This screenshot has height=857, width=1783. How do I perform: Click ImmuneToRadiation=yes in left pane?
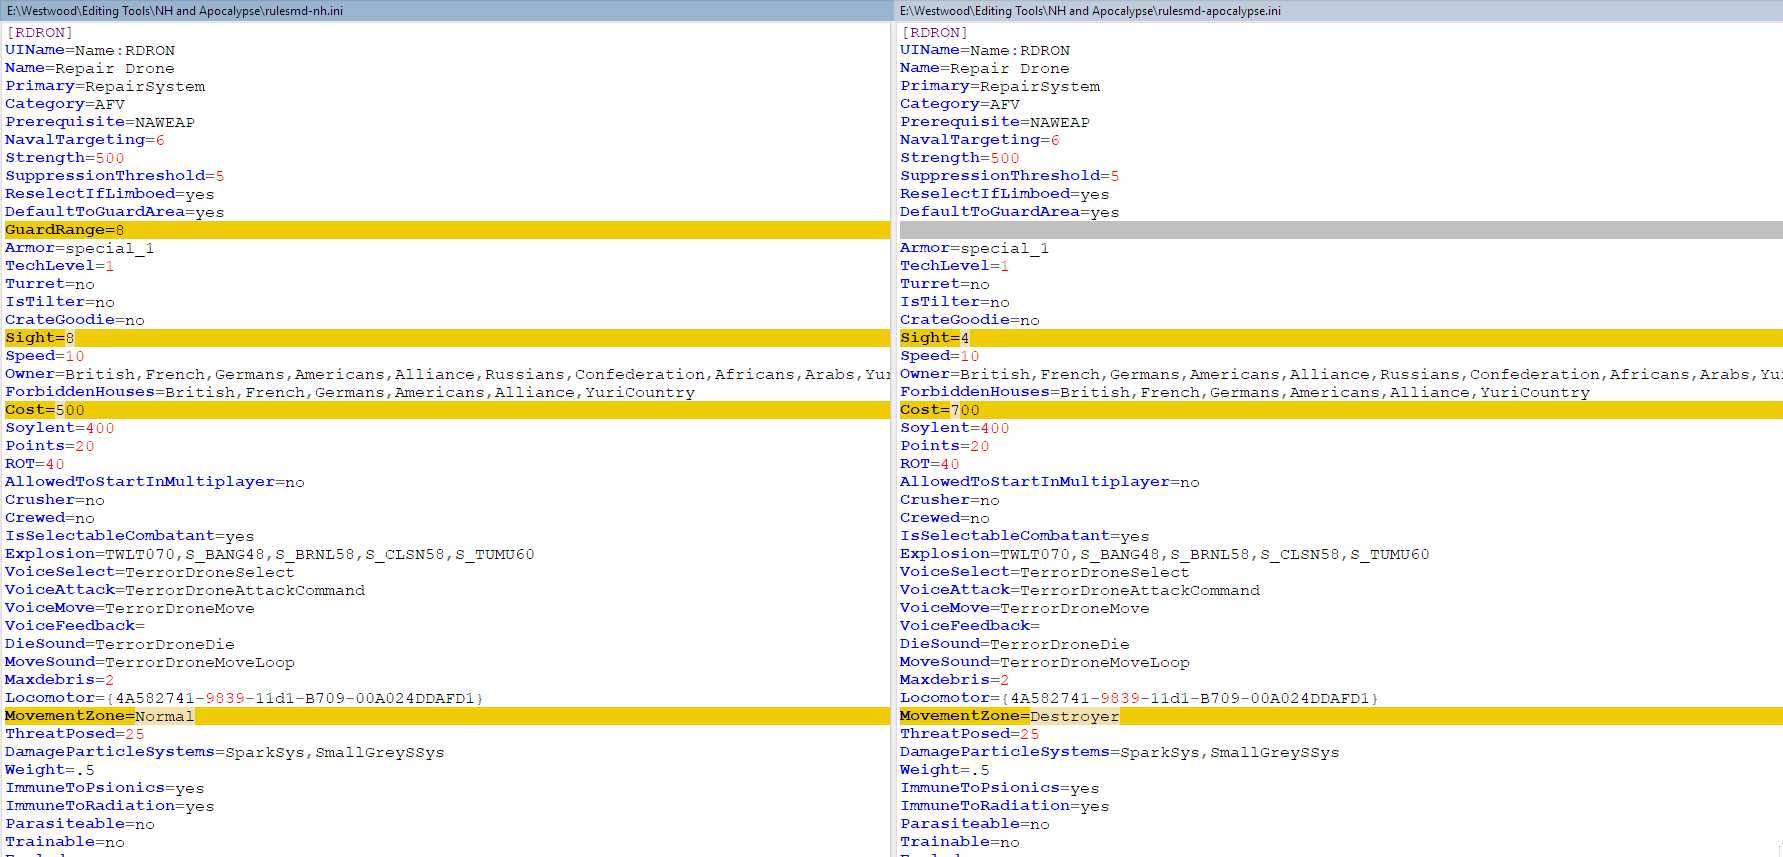[110, 806]
